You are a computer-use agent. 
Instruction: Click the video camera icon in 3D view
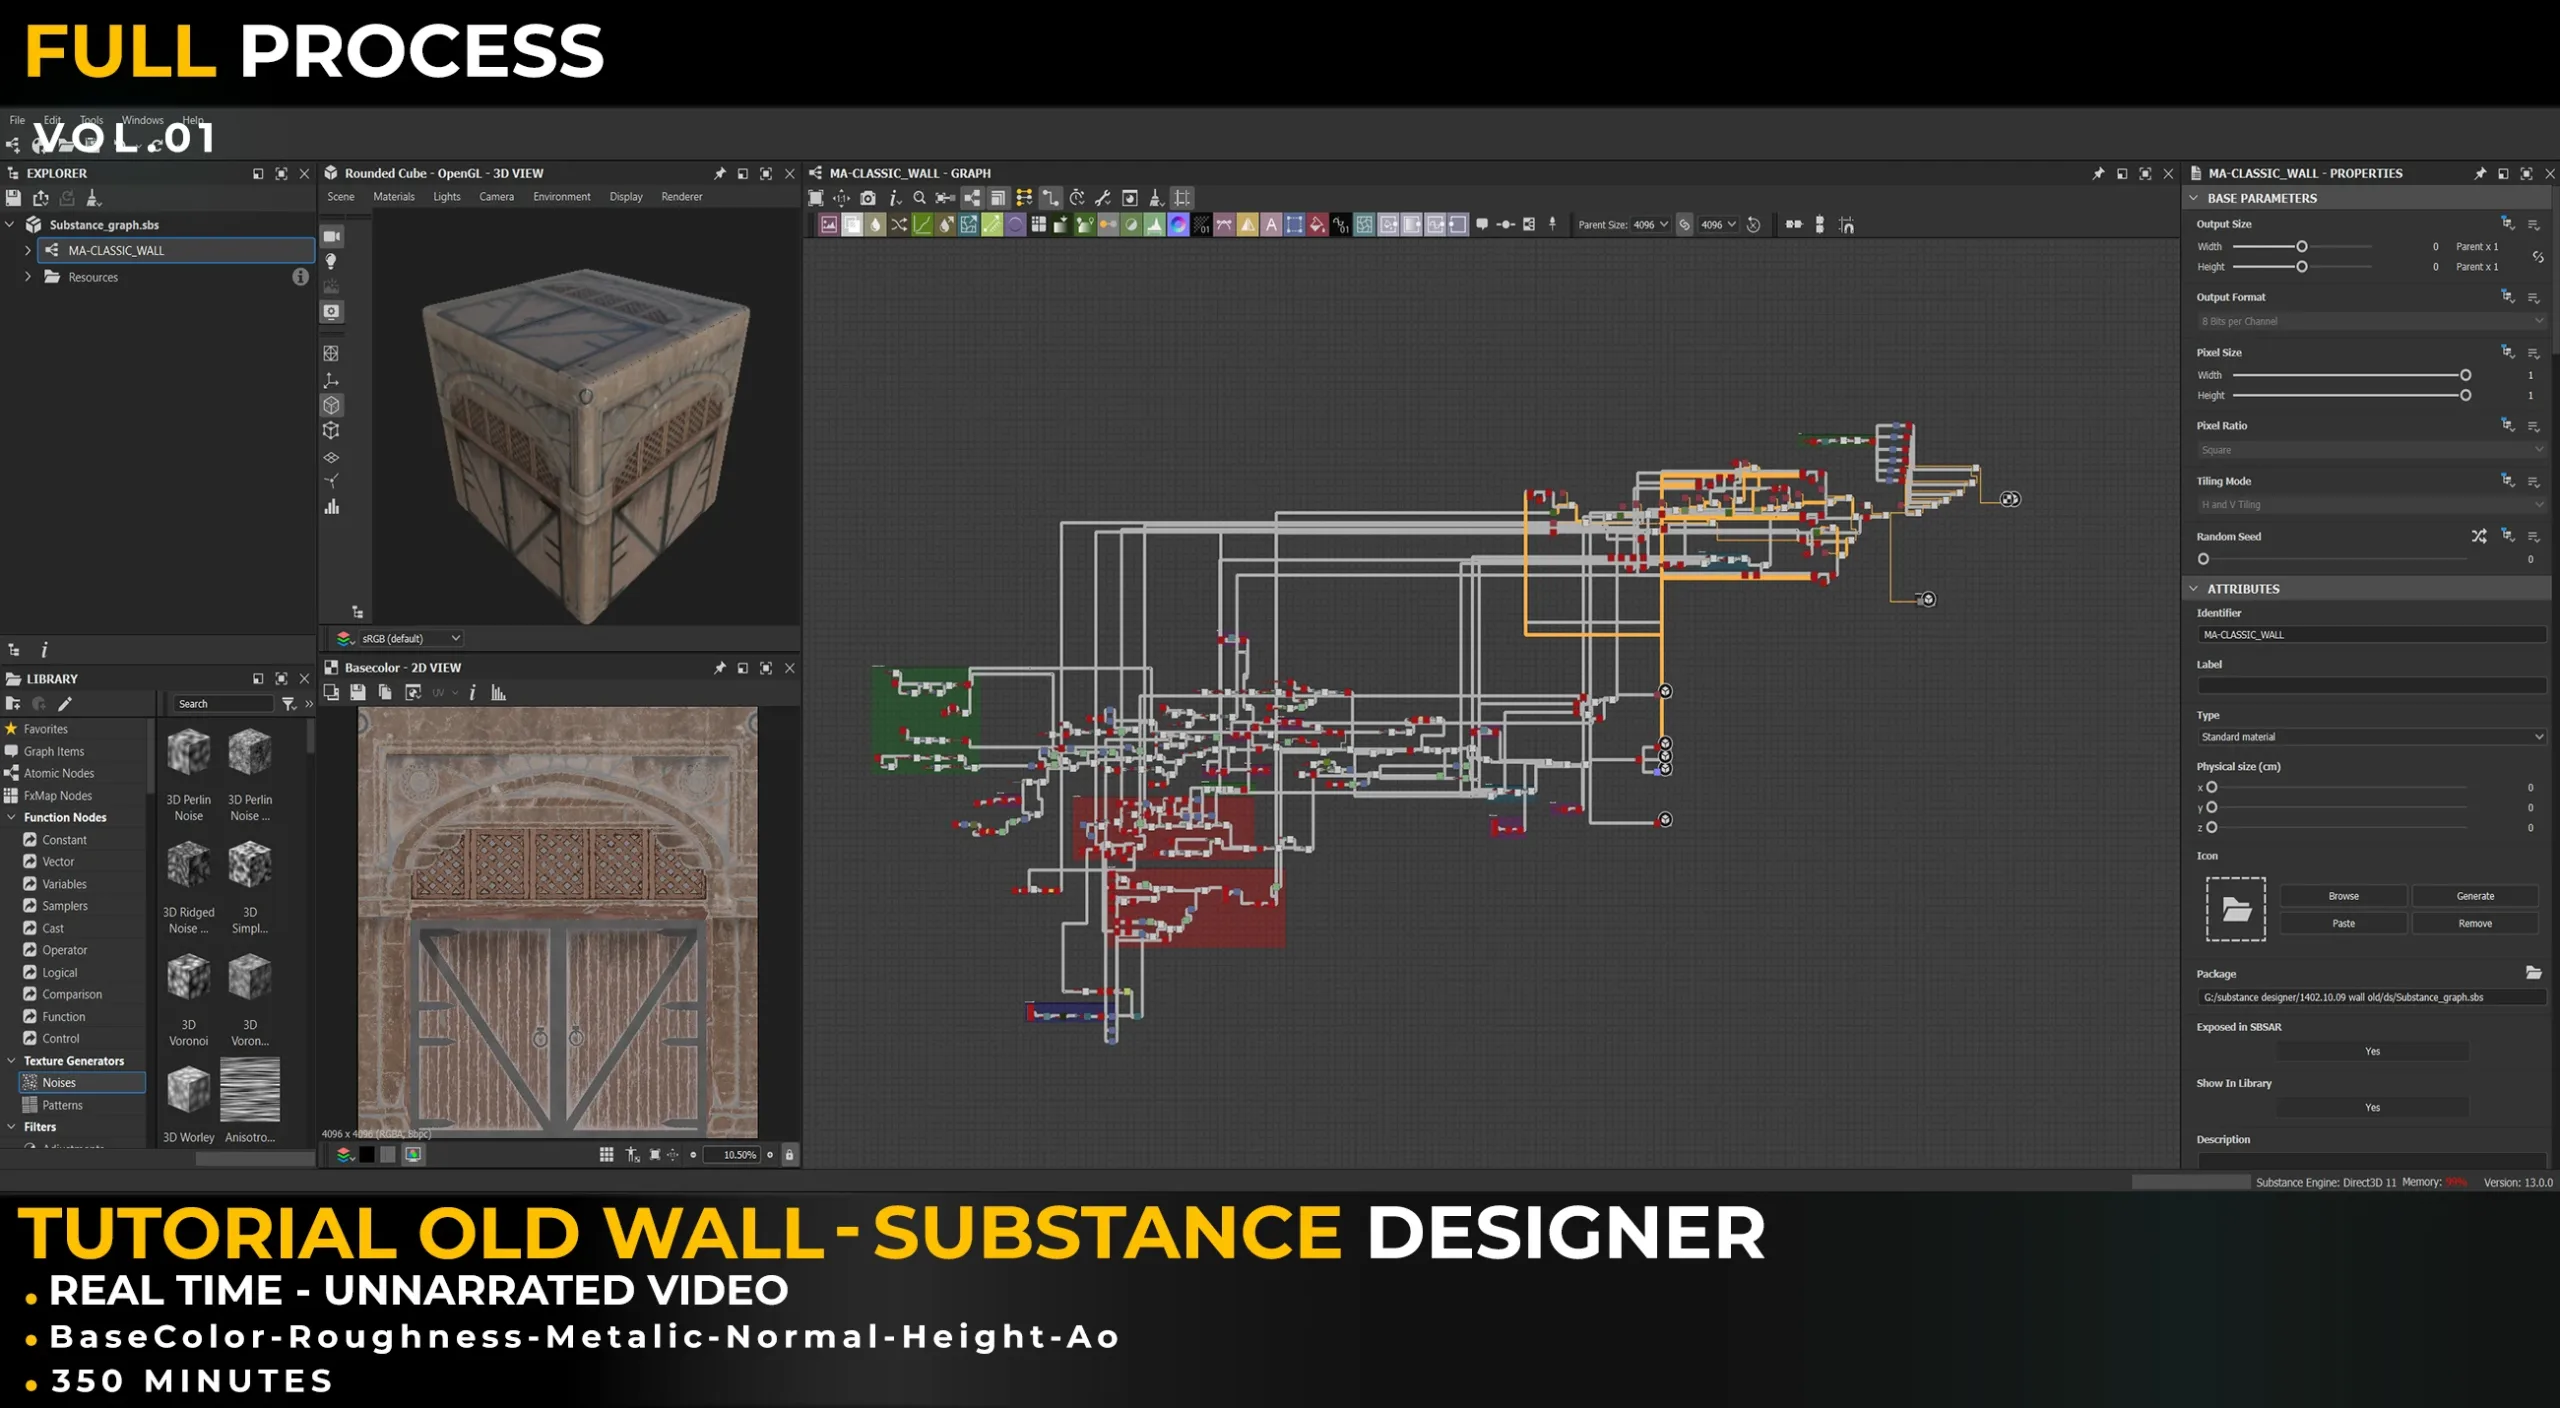(331, 236)
